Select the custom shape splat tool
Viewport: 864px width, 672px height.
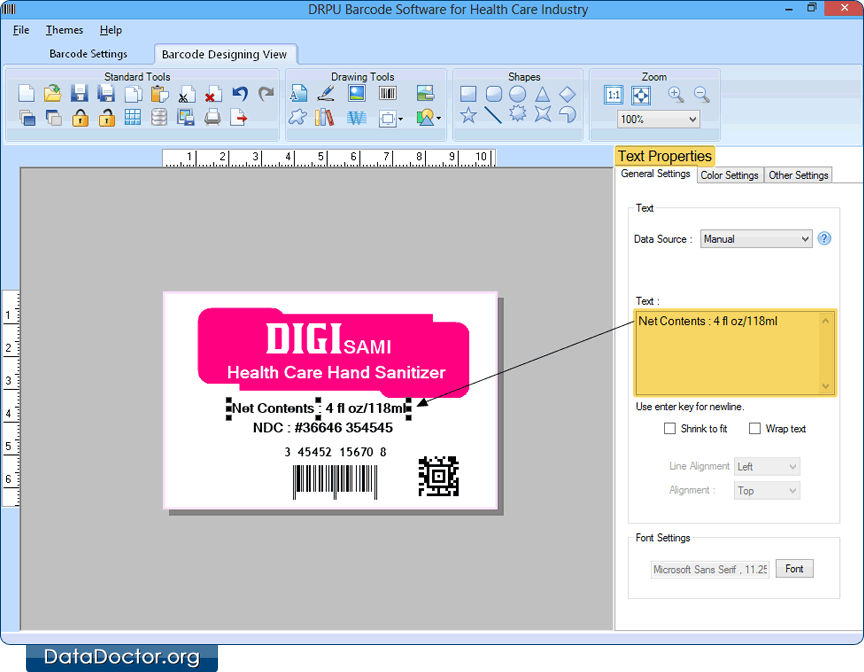click(x=298, y=117)
